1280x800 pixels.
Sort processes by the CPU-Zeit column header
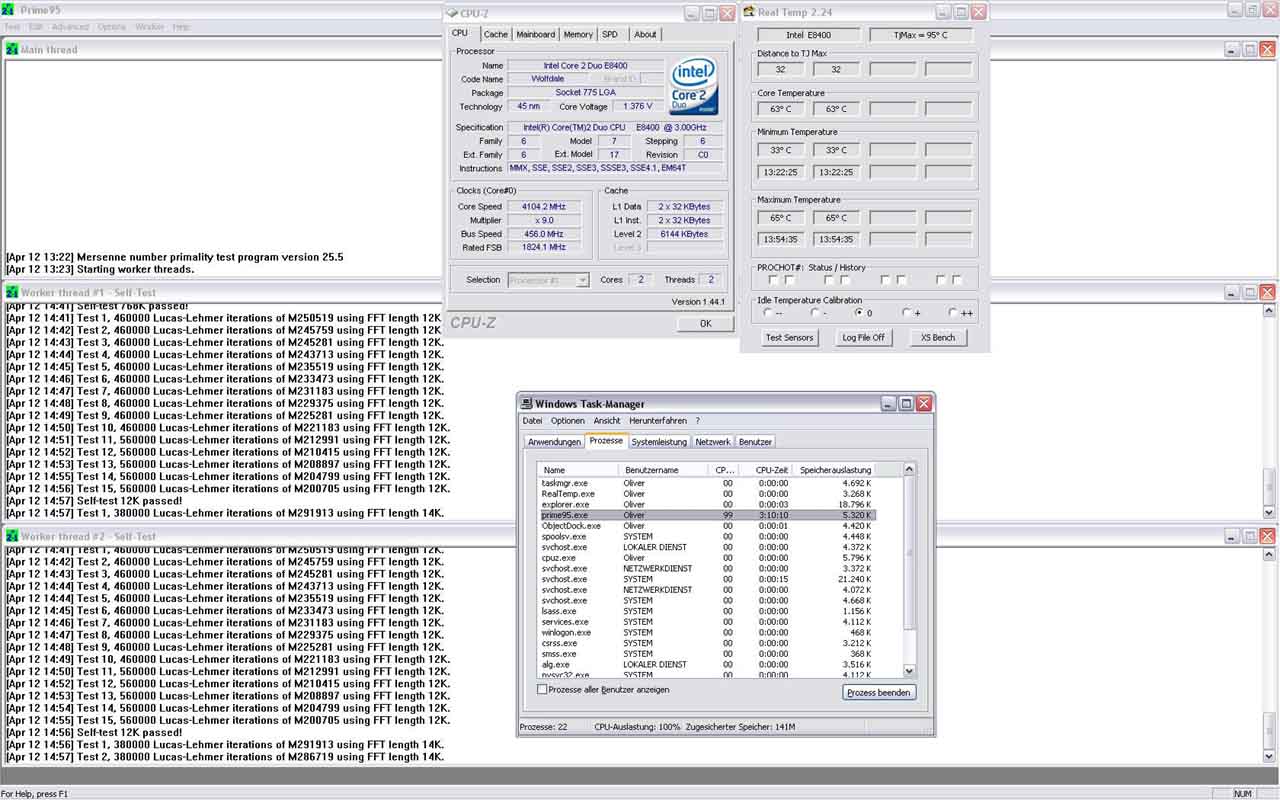coord(765,469)
